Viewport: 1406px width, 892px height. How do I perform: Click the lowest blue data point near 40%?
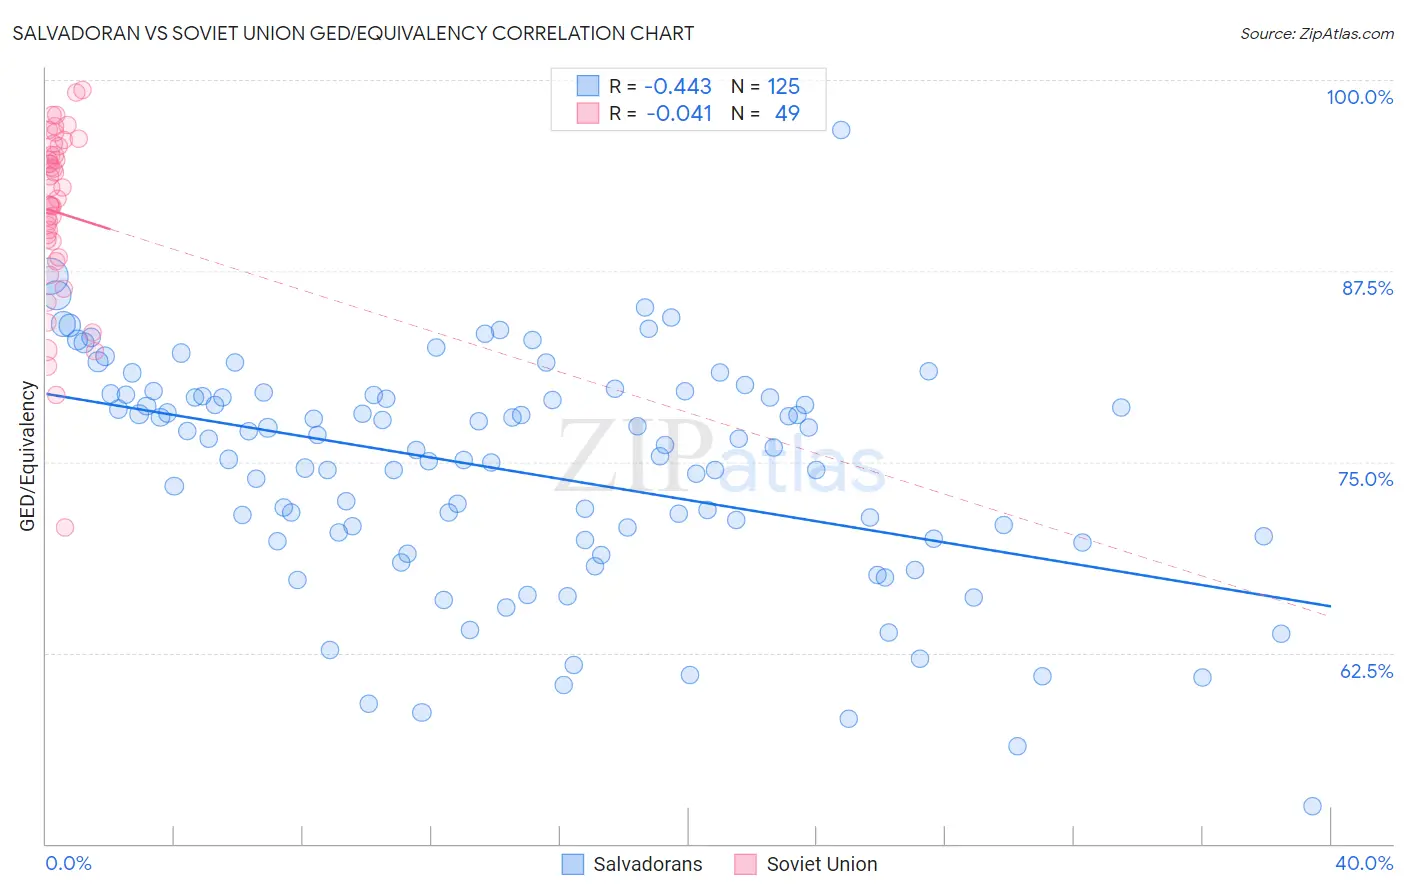[x=1313, y=806]
